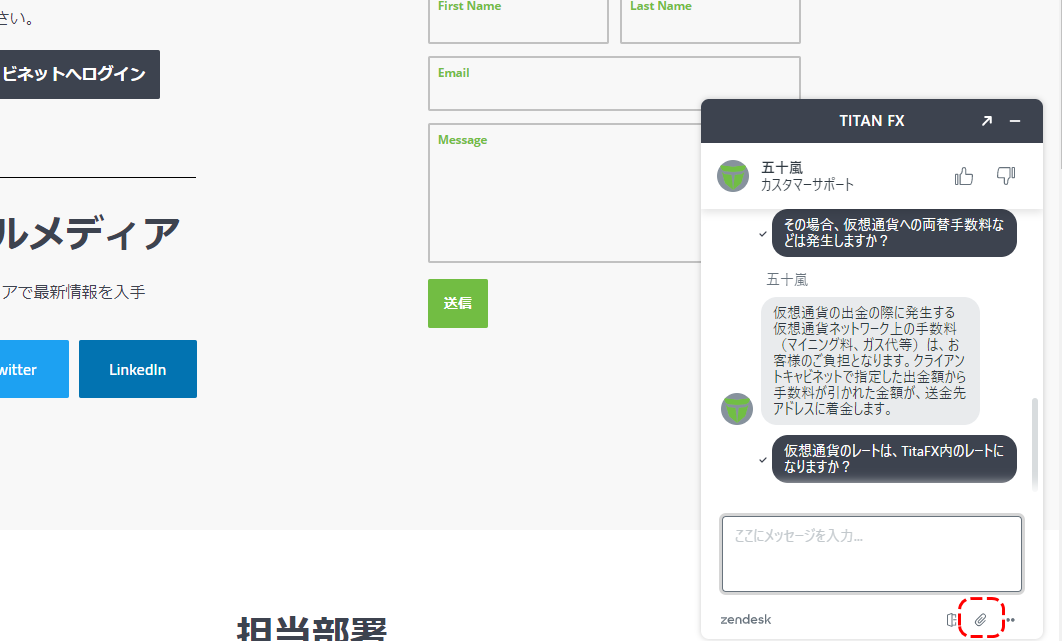This screenshot has height=641, width=1062.
Task: Rate the chat with thumbs up
Action: [963, 176]
